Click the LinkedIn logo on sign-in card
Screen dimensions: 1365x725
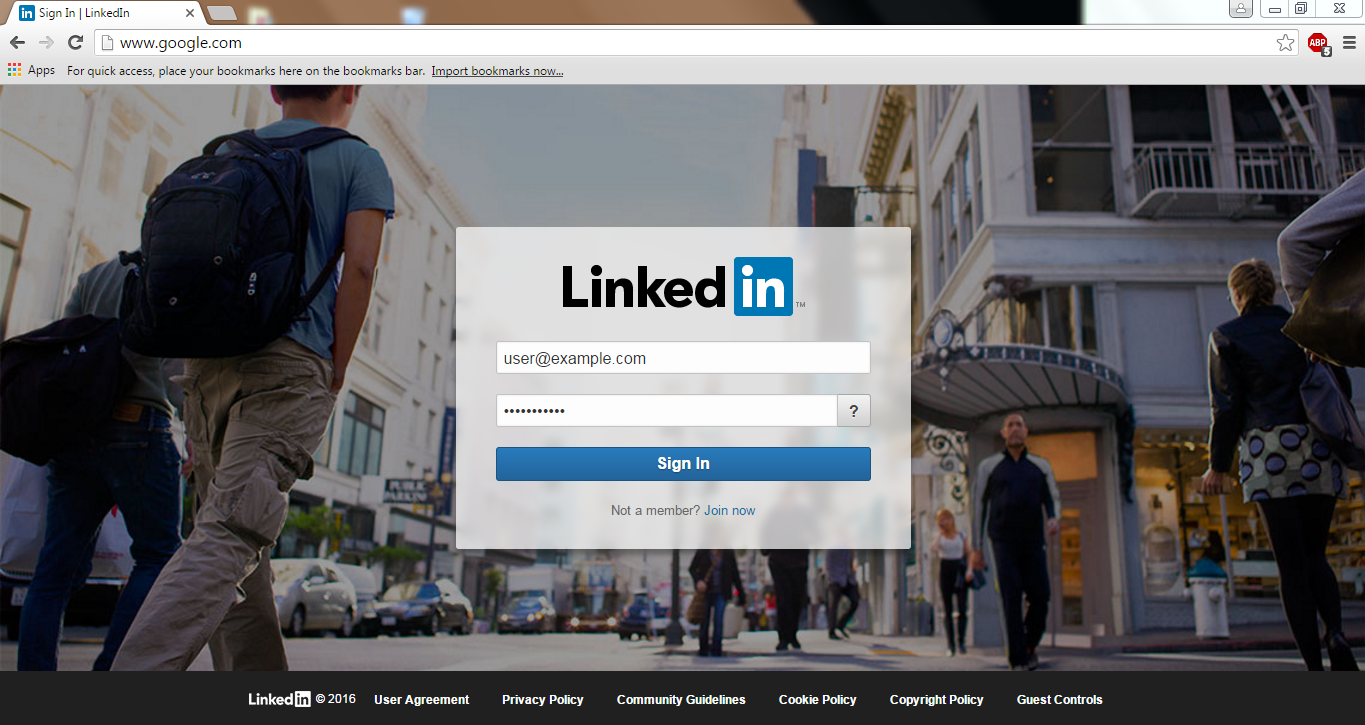point(683,286)
